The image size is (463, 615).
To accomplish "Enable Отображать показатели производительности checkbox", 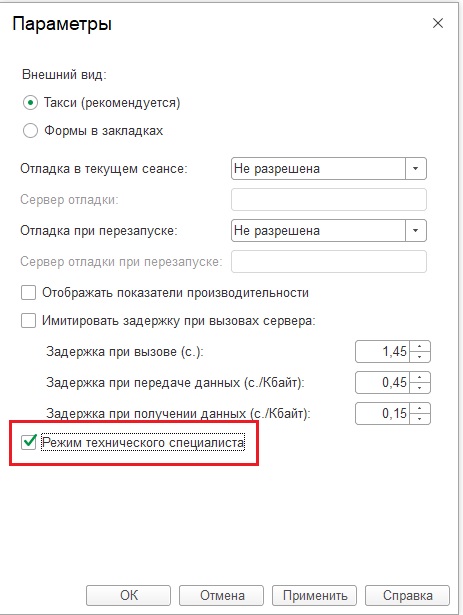I will point(28,293).
